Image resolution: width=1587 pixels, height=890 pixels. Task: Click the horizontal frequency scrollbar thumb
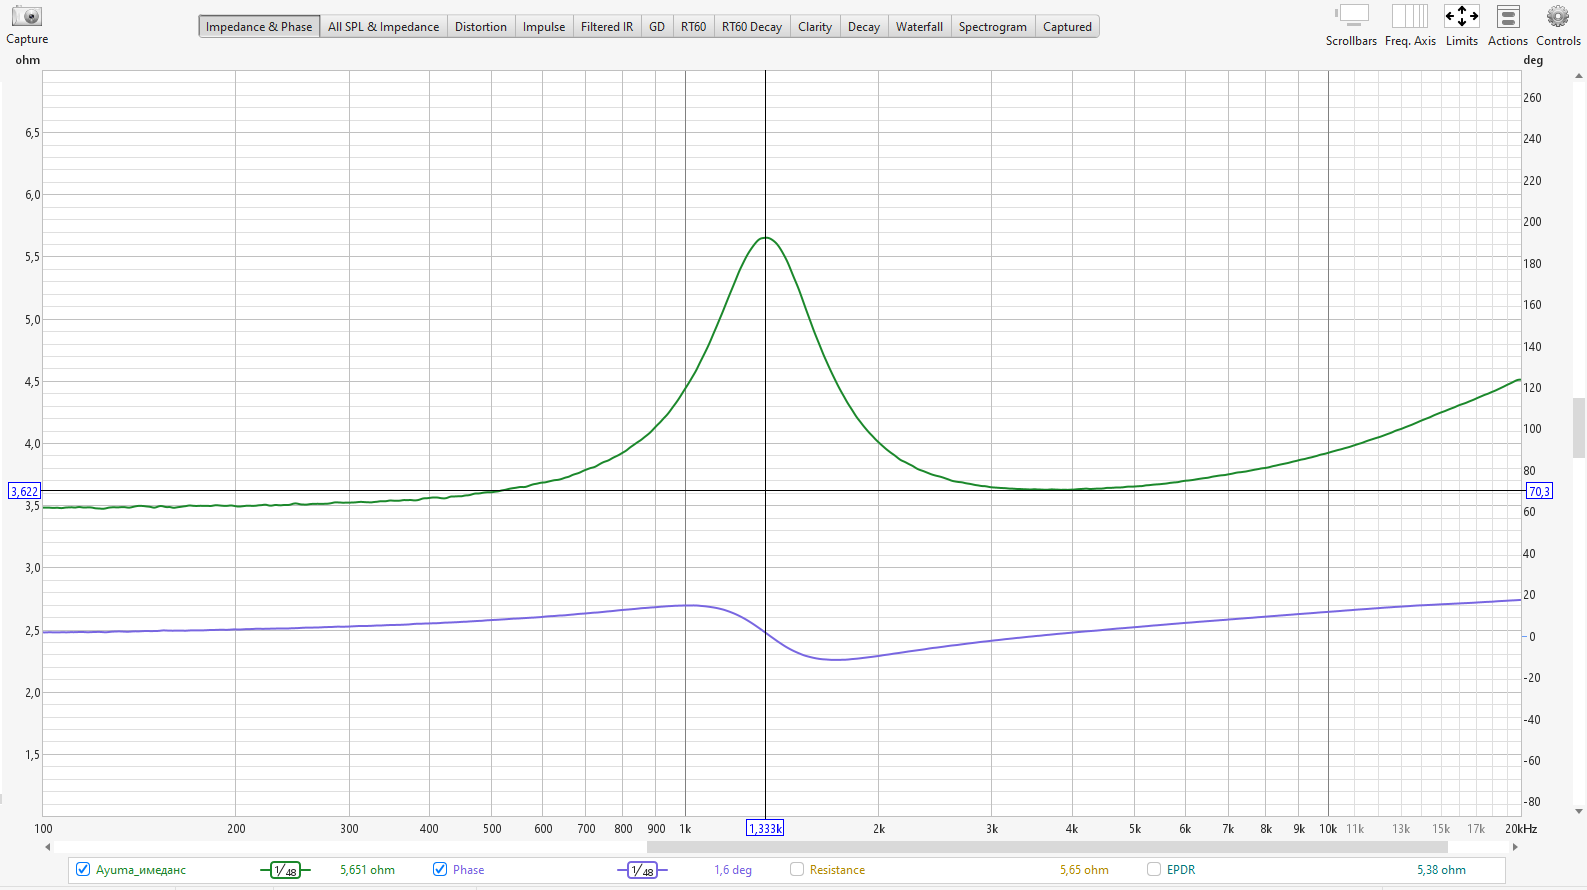(x=1046, y=847)
